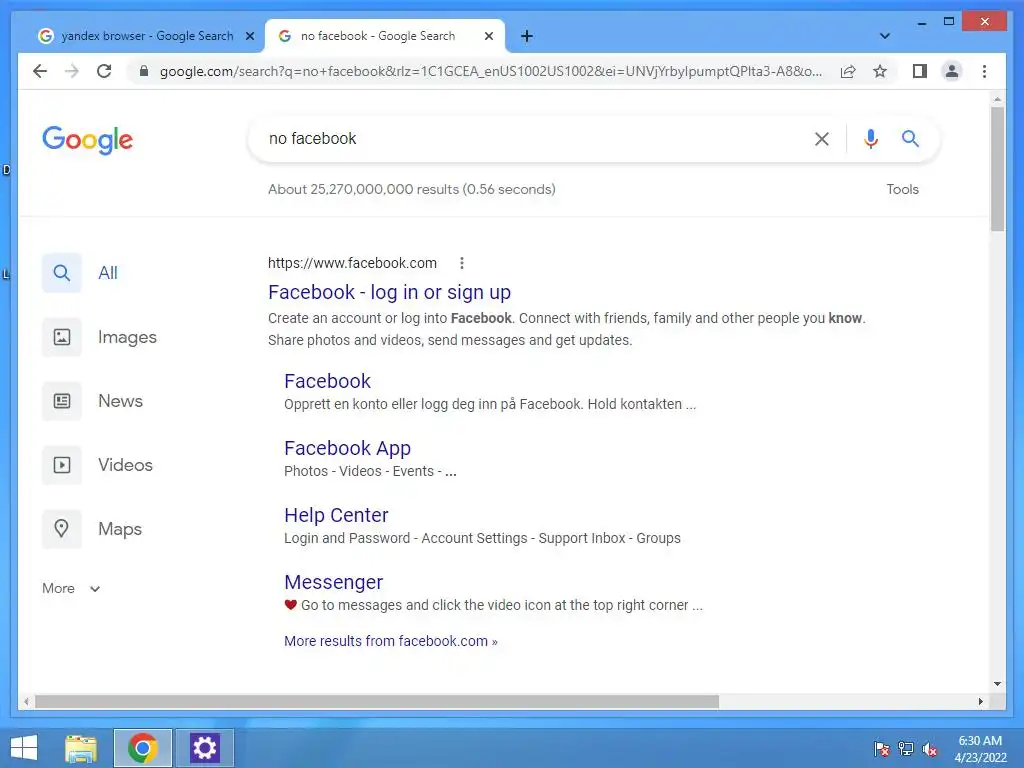Select the All search filter icon
This screenshot has width=1024, height=768.
pyautogui.click(x=61, y=273)
